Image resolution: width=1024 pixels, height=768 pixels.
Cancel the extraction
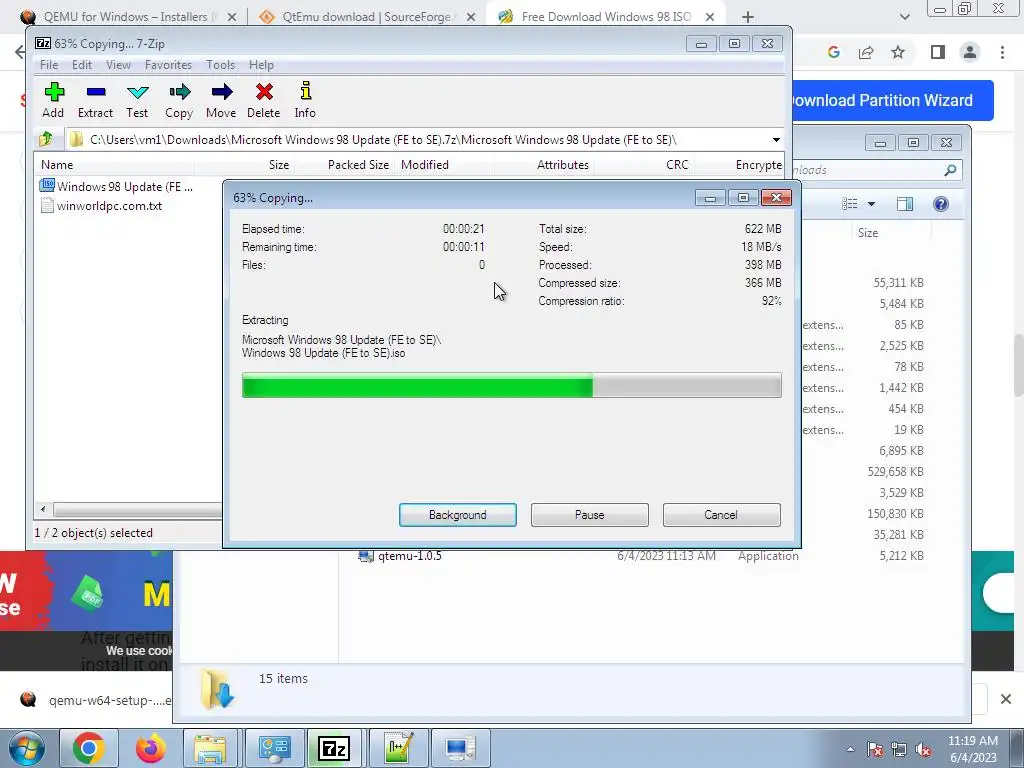click(721, 515)
